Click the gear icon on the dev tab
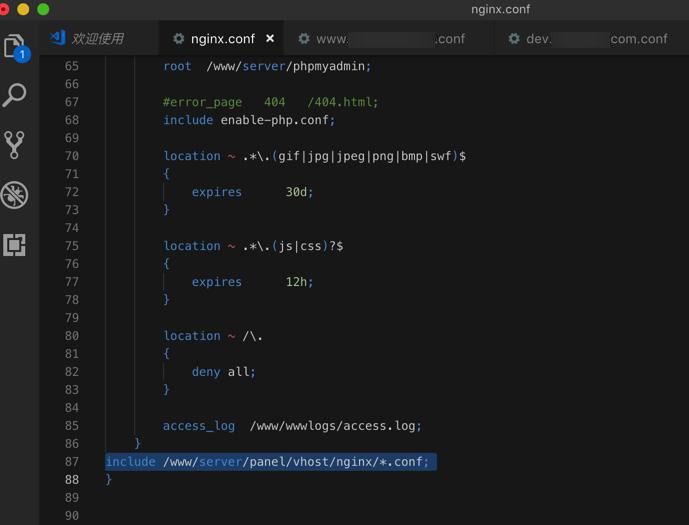Image resolution: width=689 pixels, height=525 pixels. pos(514,39)
